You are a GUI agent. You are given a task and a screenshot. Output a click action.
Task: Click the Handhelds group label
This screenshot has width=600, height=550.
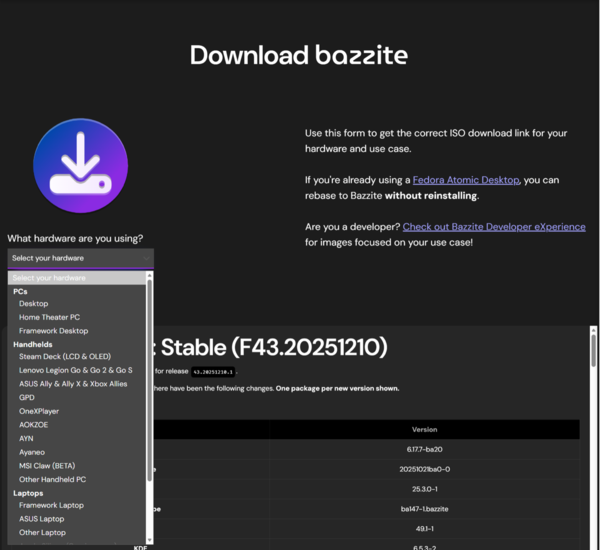[x=33, y=344]
